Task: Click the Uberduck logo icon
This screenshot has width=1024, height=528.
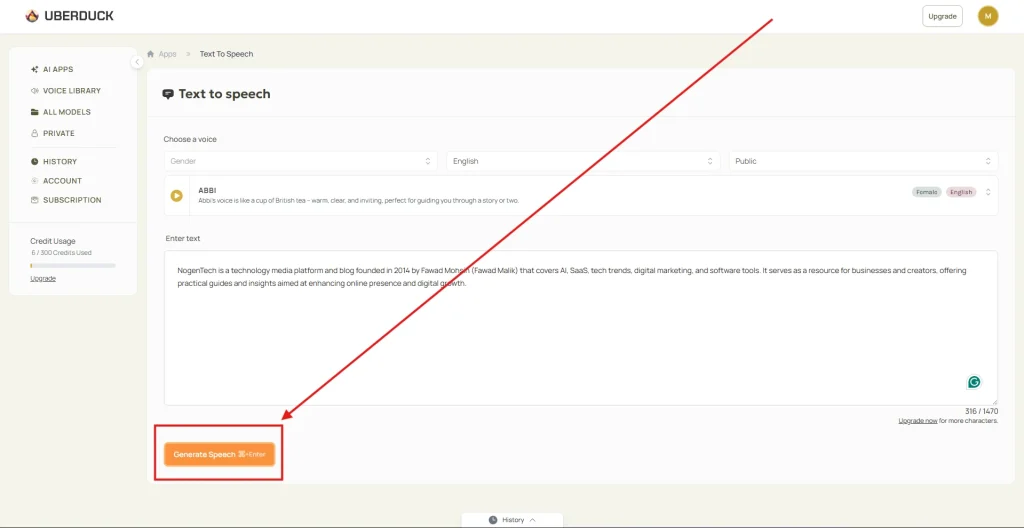Action: 31,16
